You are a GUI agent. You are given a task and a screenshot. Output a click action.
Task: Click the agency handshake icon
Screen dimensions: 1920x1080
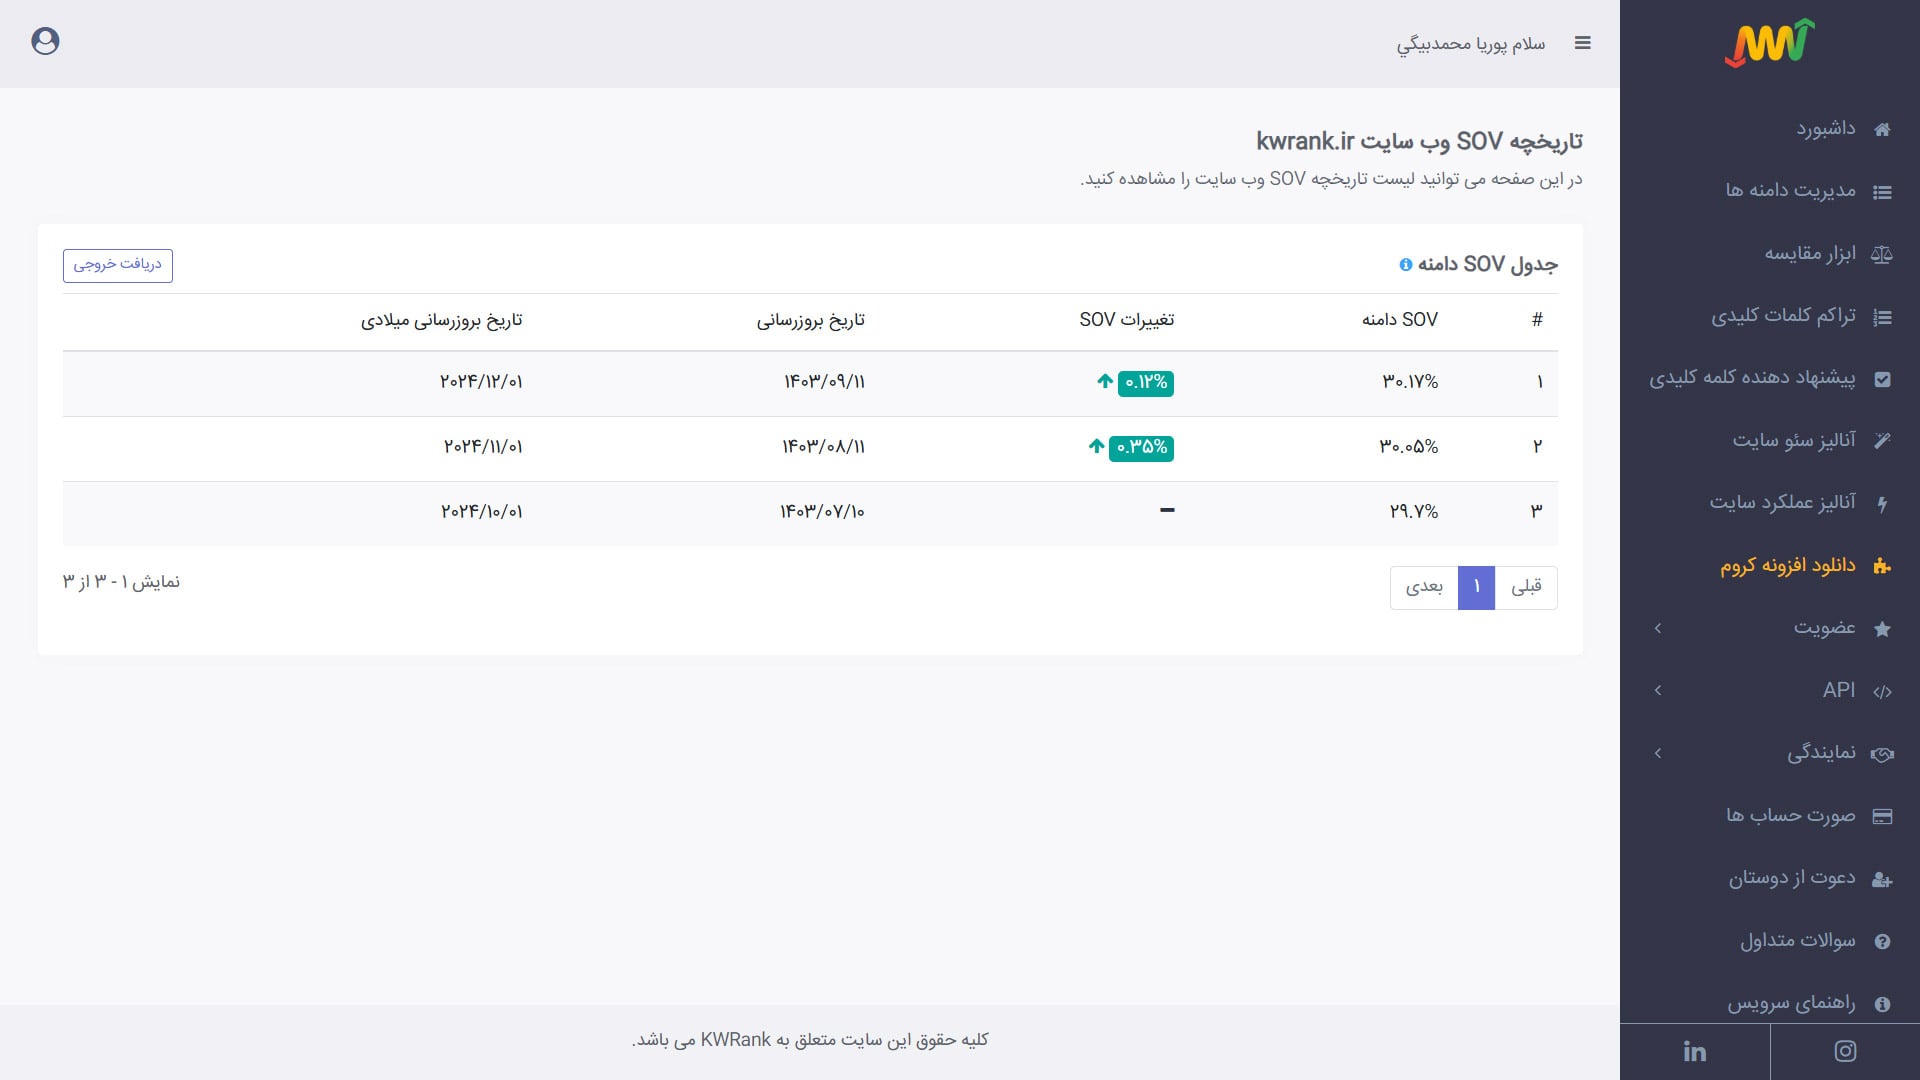tap(1882, 754)
